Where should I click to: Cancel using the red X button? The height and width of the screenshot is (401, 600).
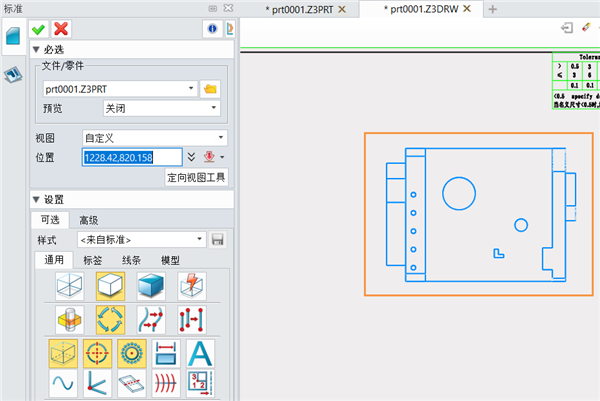point(62,29)
